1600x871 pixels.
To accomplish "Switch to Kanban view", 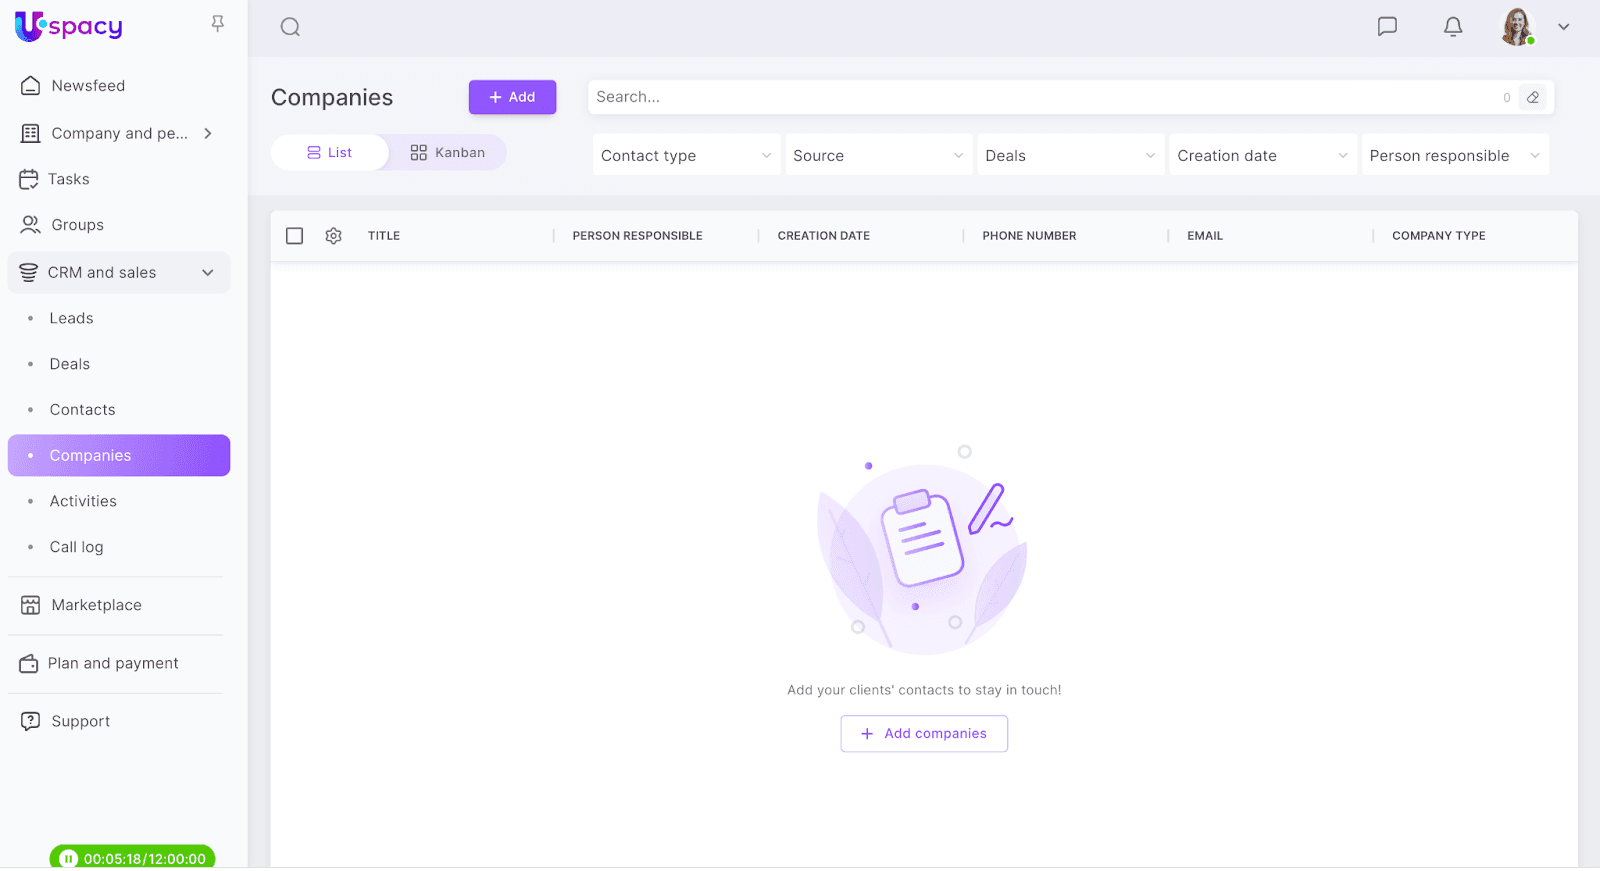I will click(x=447, y=153).
